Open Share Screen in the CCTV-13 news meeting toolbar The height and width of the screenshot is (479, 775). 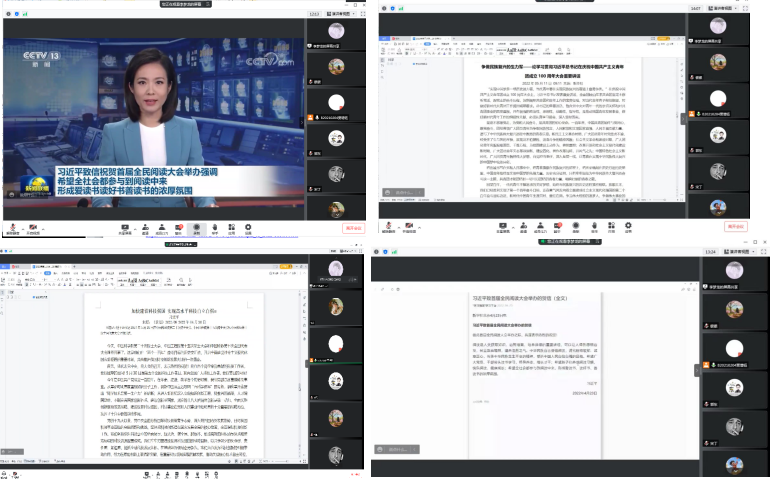tap(124, 227)
